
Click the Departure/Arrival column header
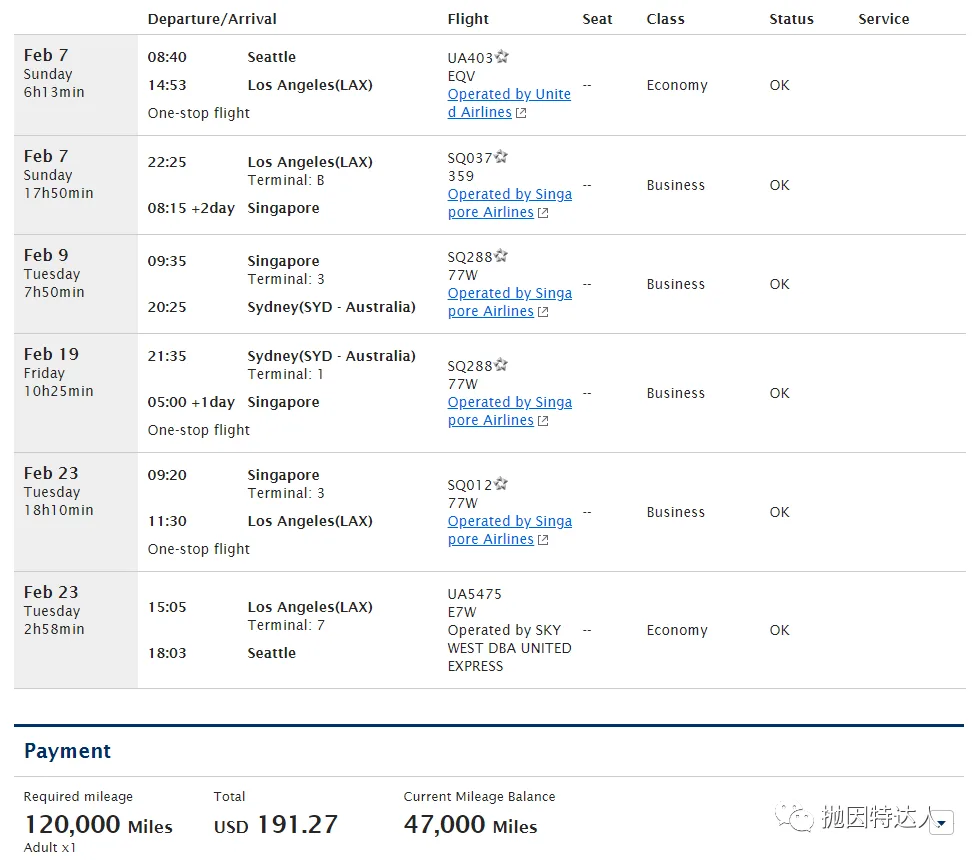pos(212,19)
